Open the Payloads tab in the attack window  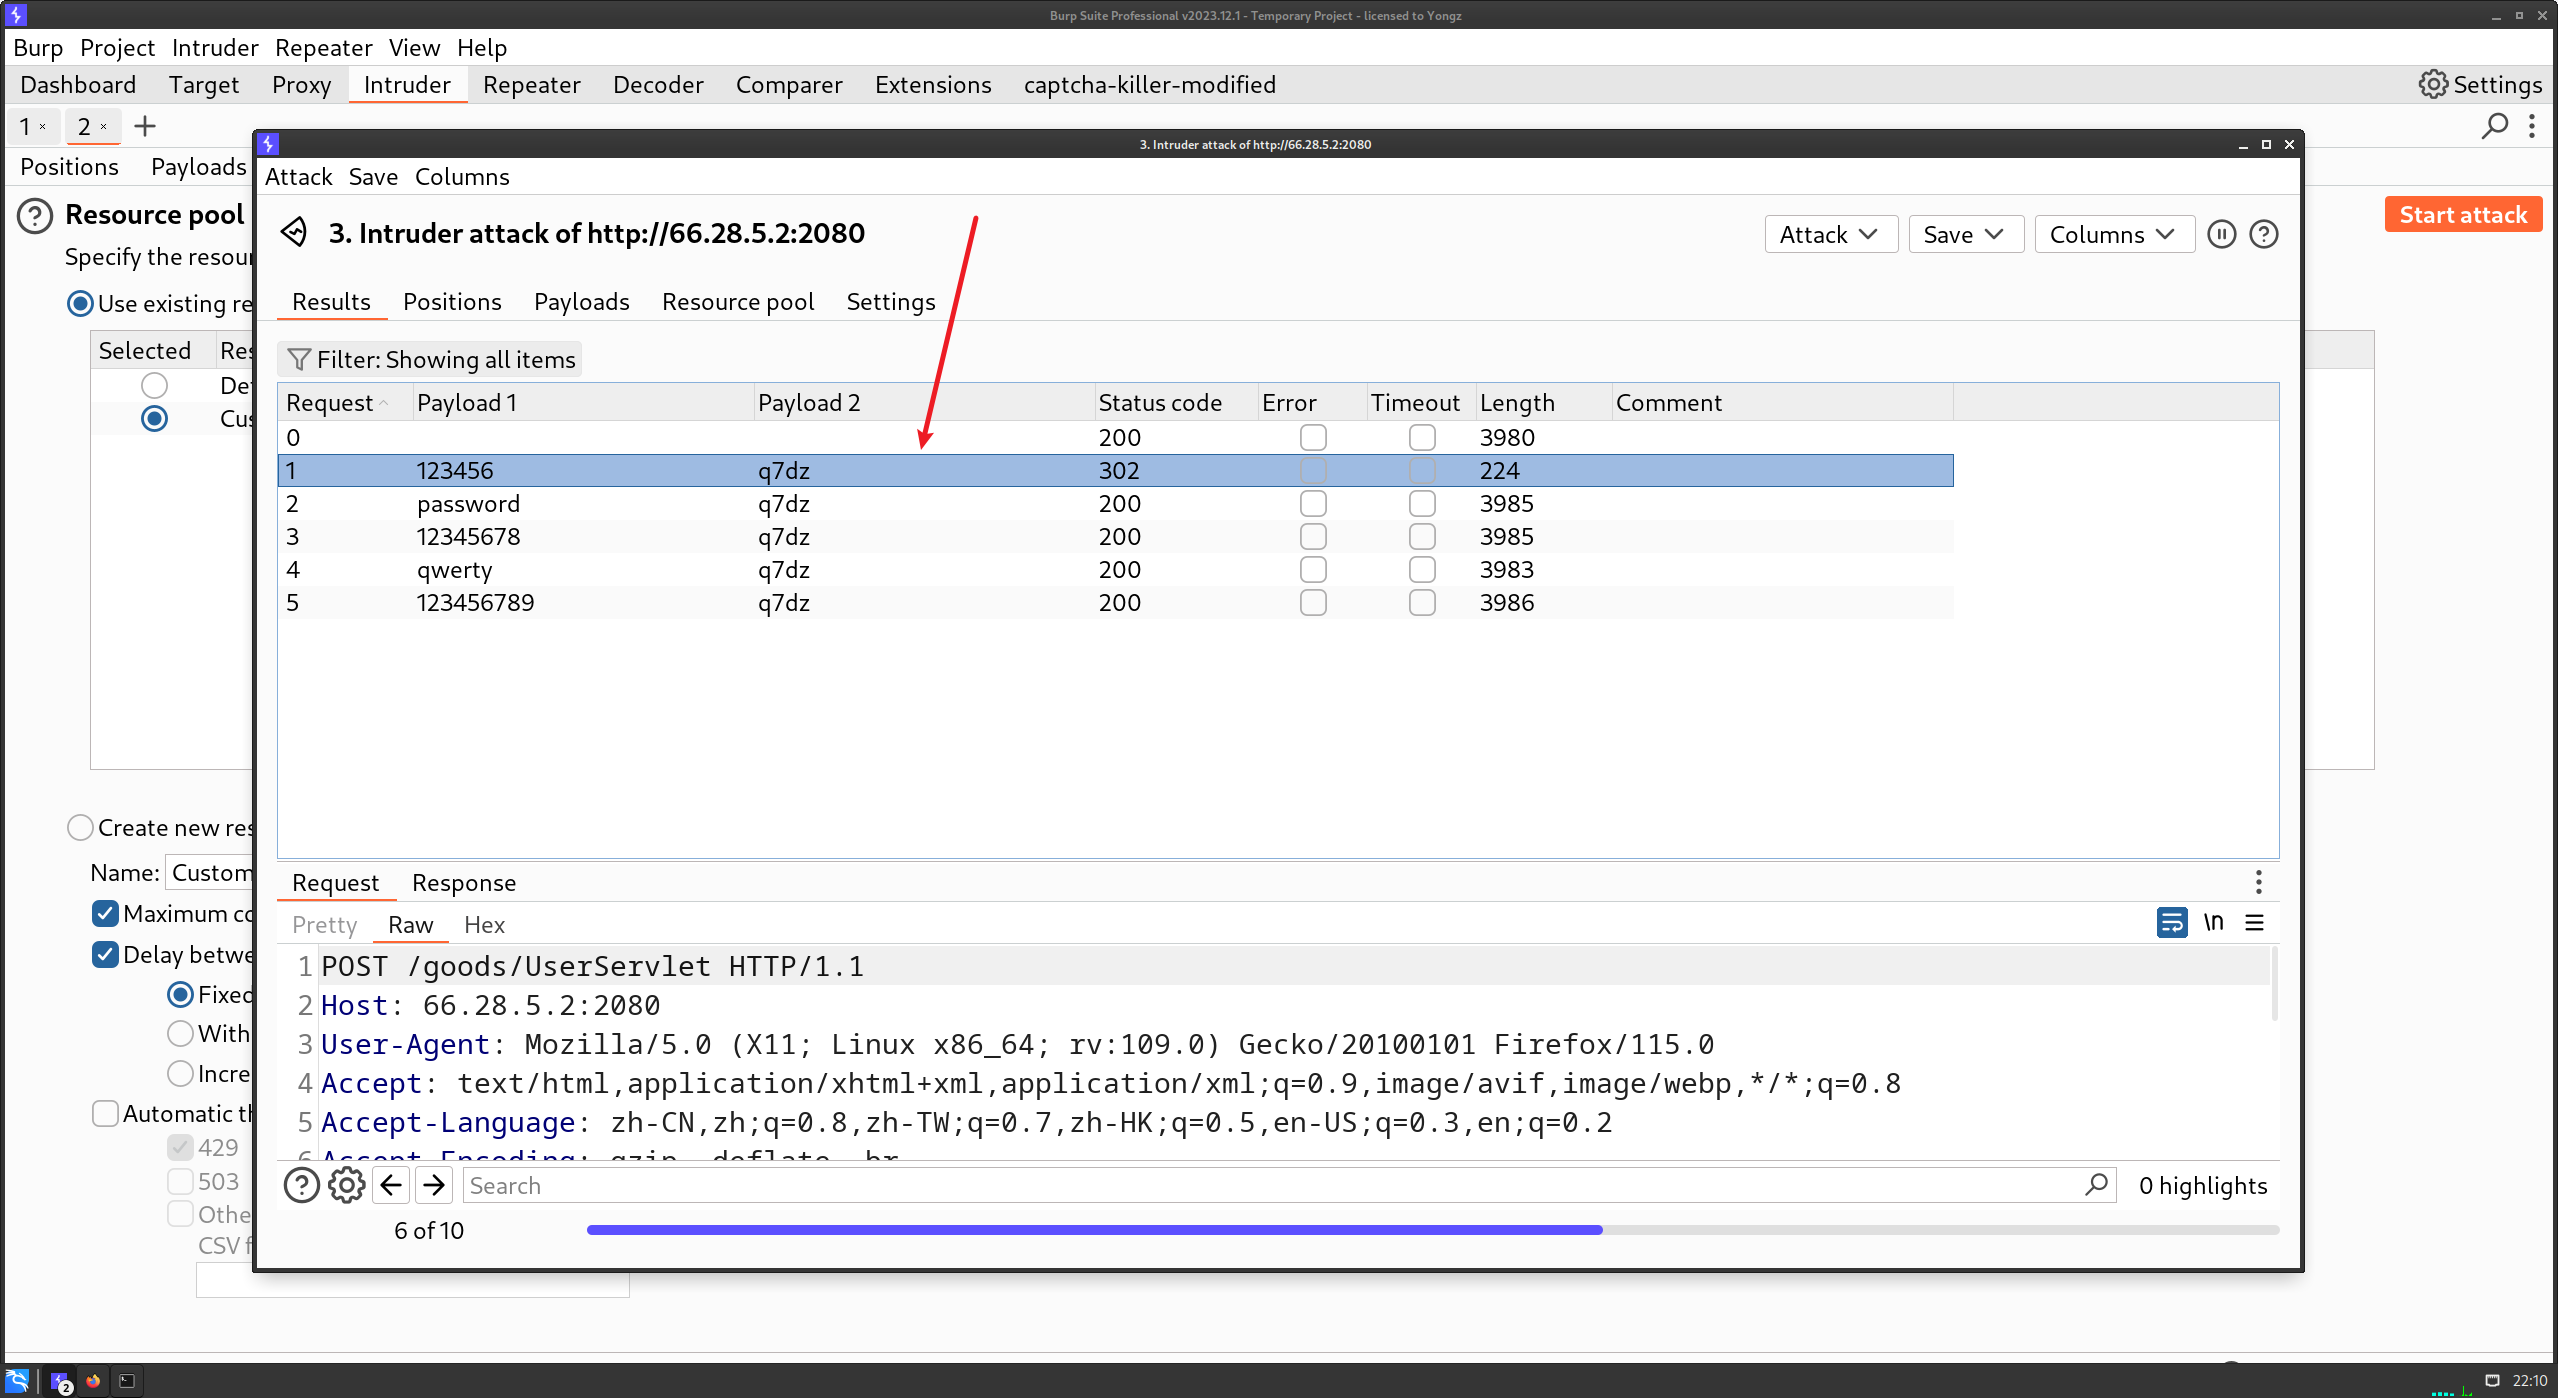click(582, 301)
